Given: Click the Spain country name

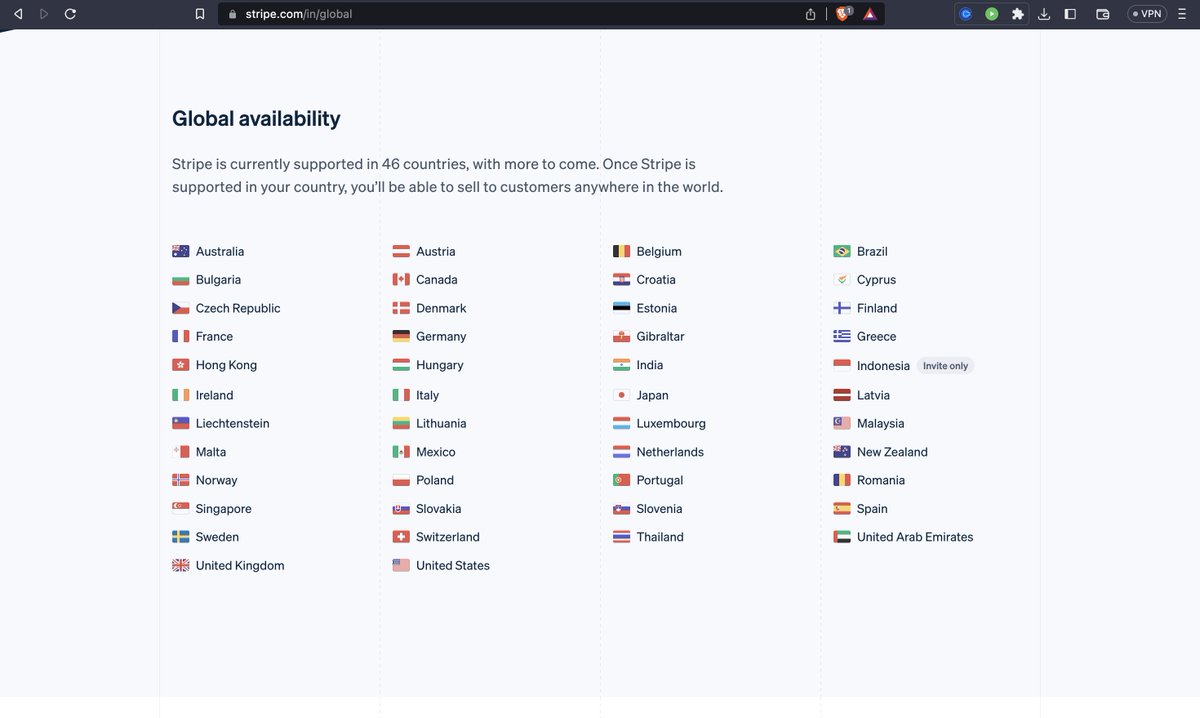Looking at the screenshot, I should click(872, 509).
